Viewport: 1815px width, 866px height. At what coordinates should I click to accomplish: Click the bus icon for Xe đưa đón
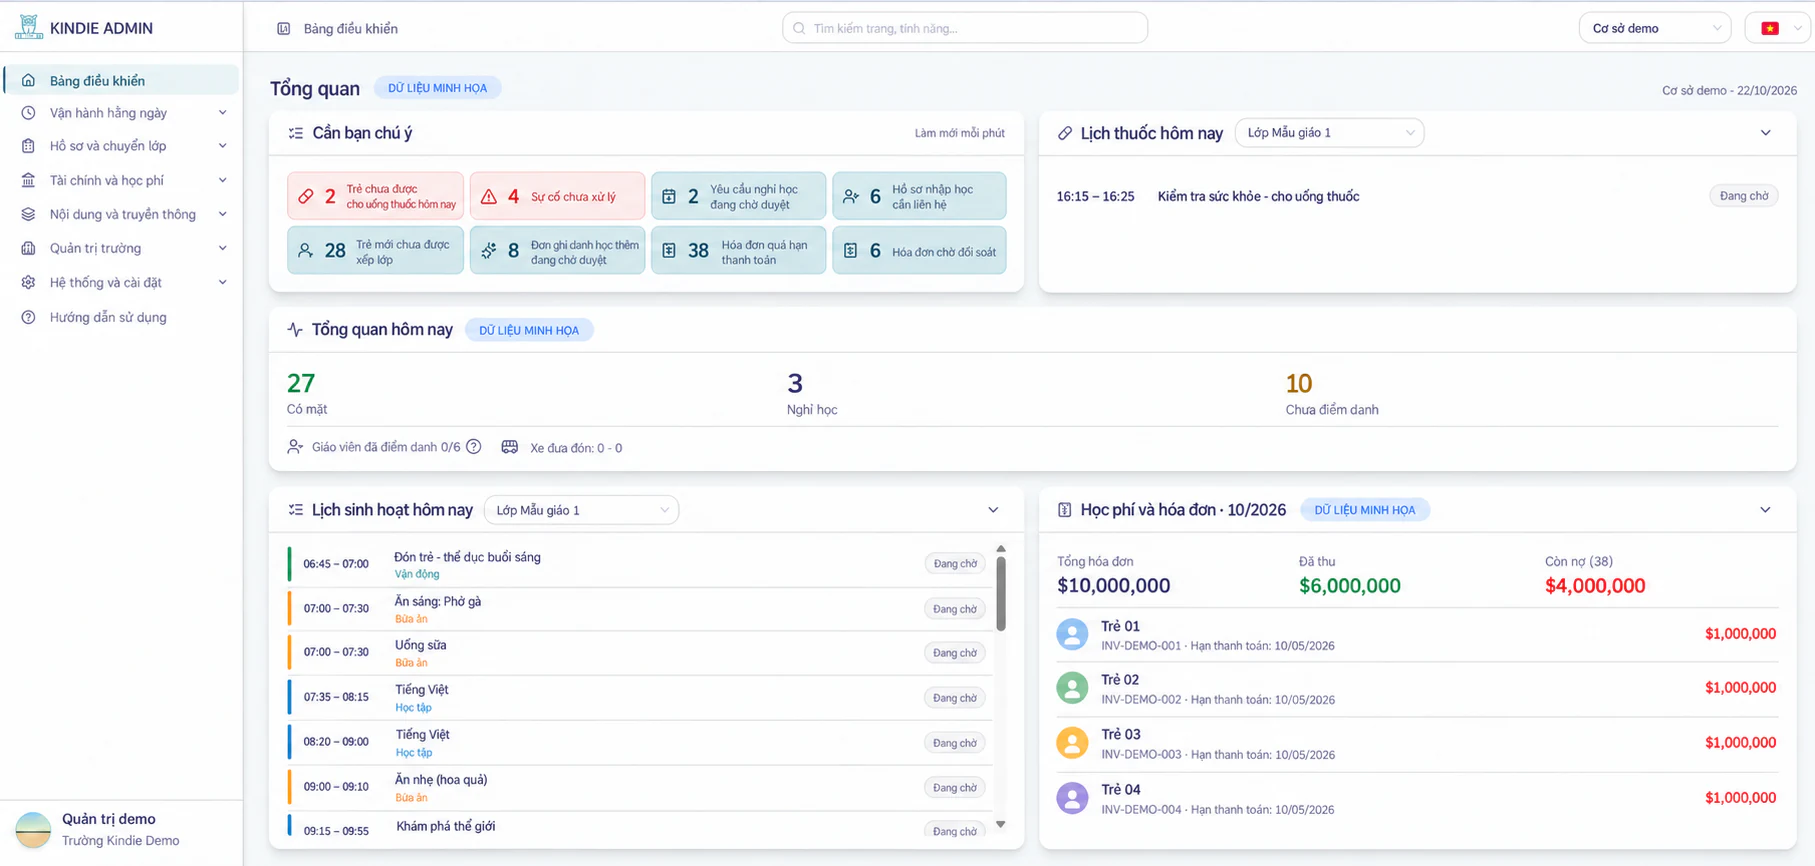[x=510, y=447]
